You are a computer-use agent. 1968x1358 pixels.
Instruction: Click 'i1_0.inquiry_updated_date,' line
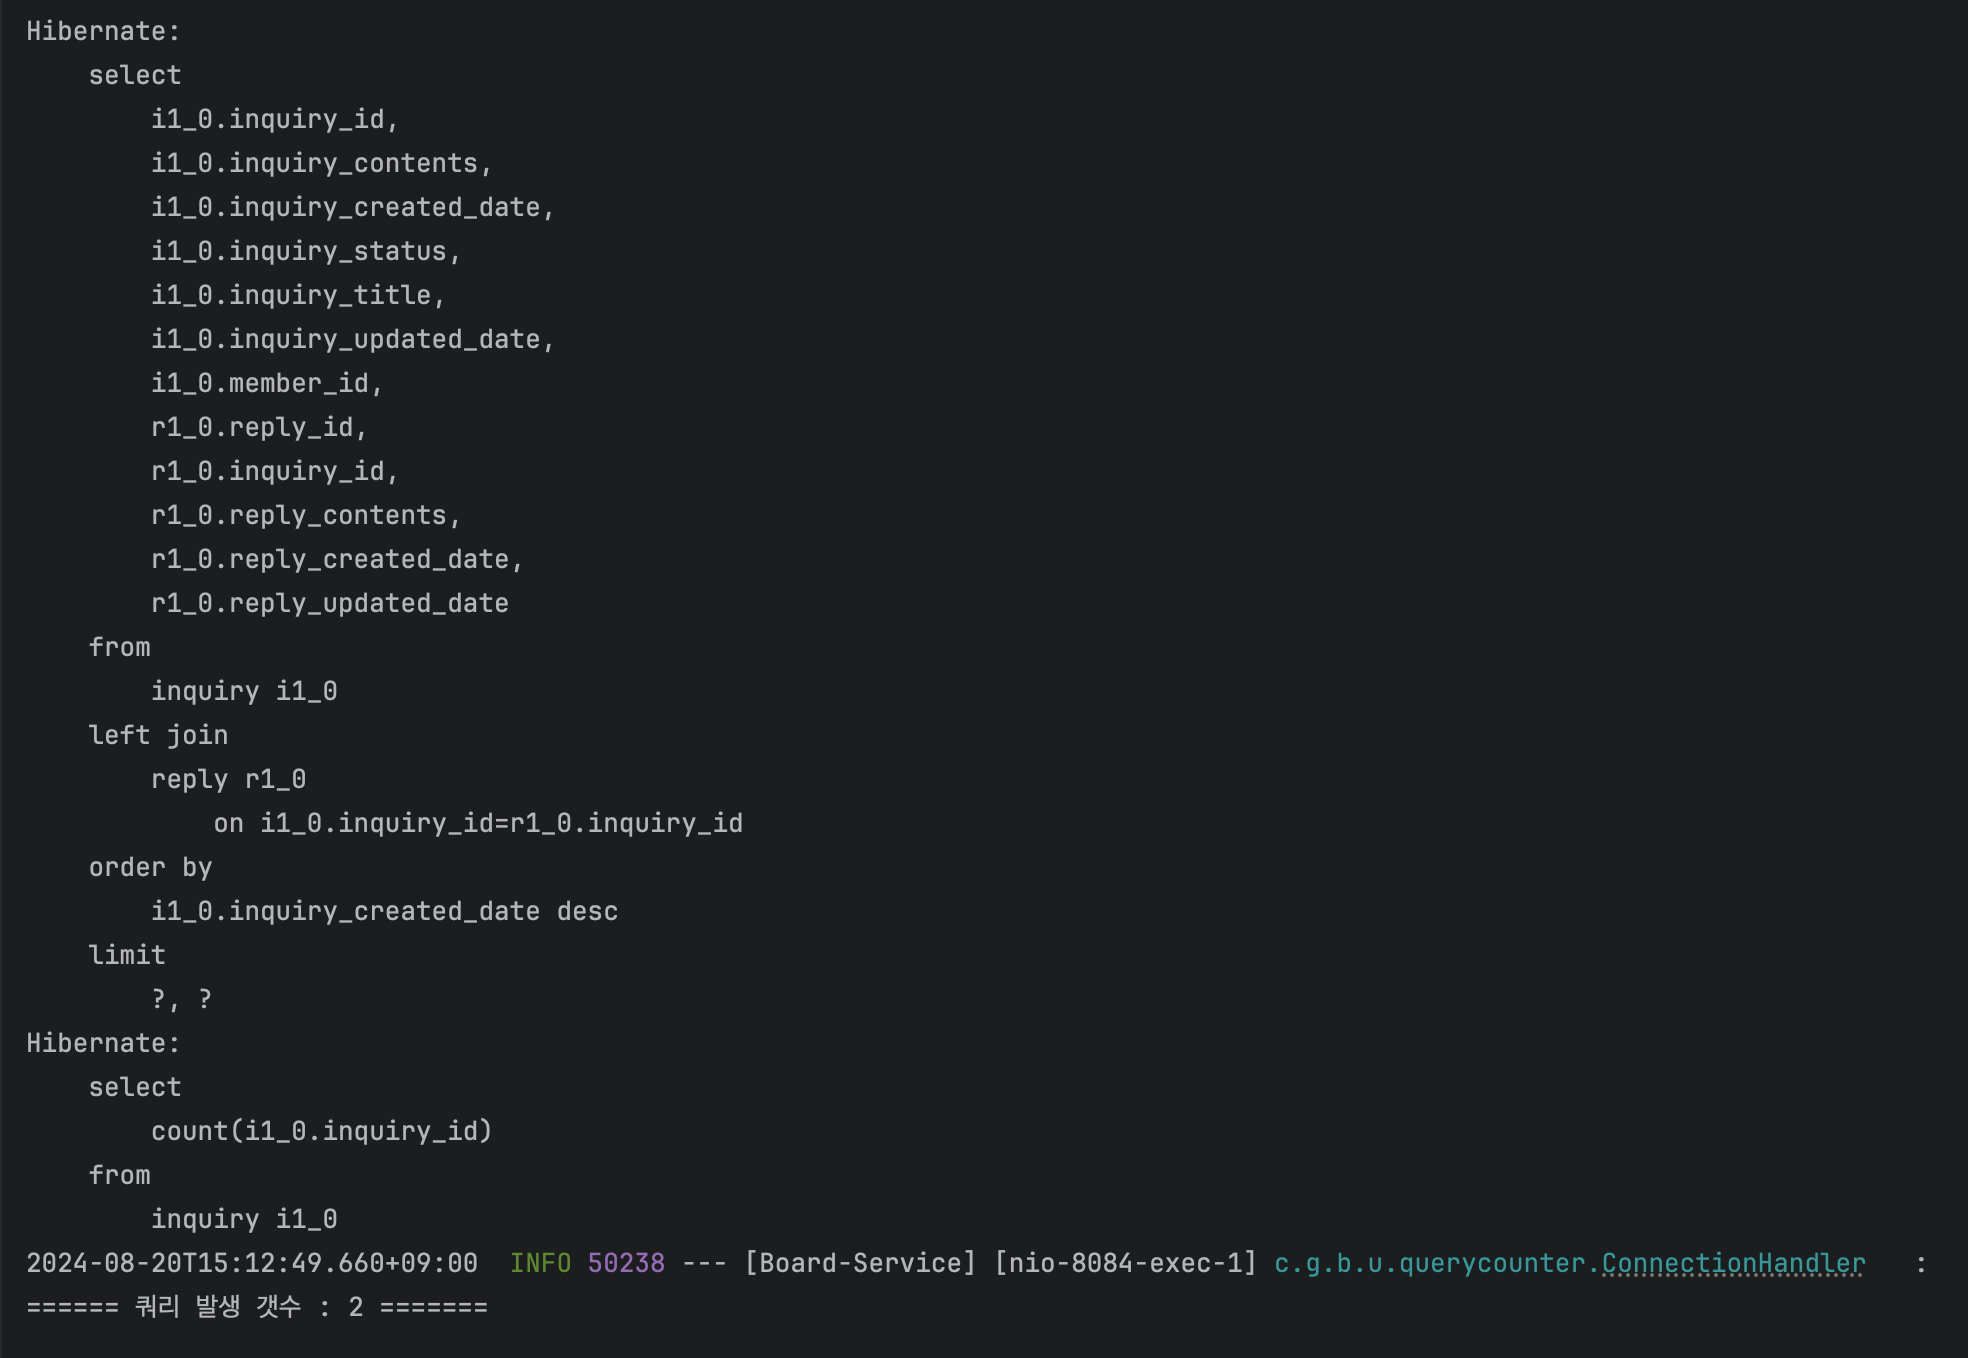point(352,339)
